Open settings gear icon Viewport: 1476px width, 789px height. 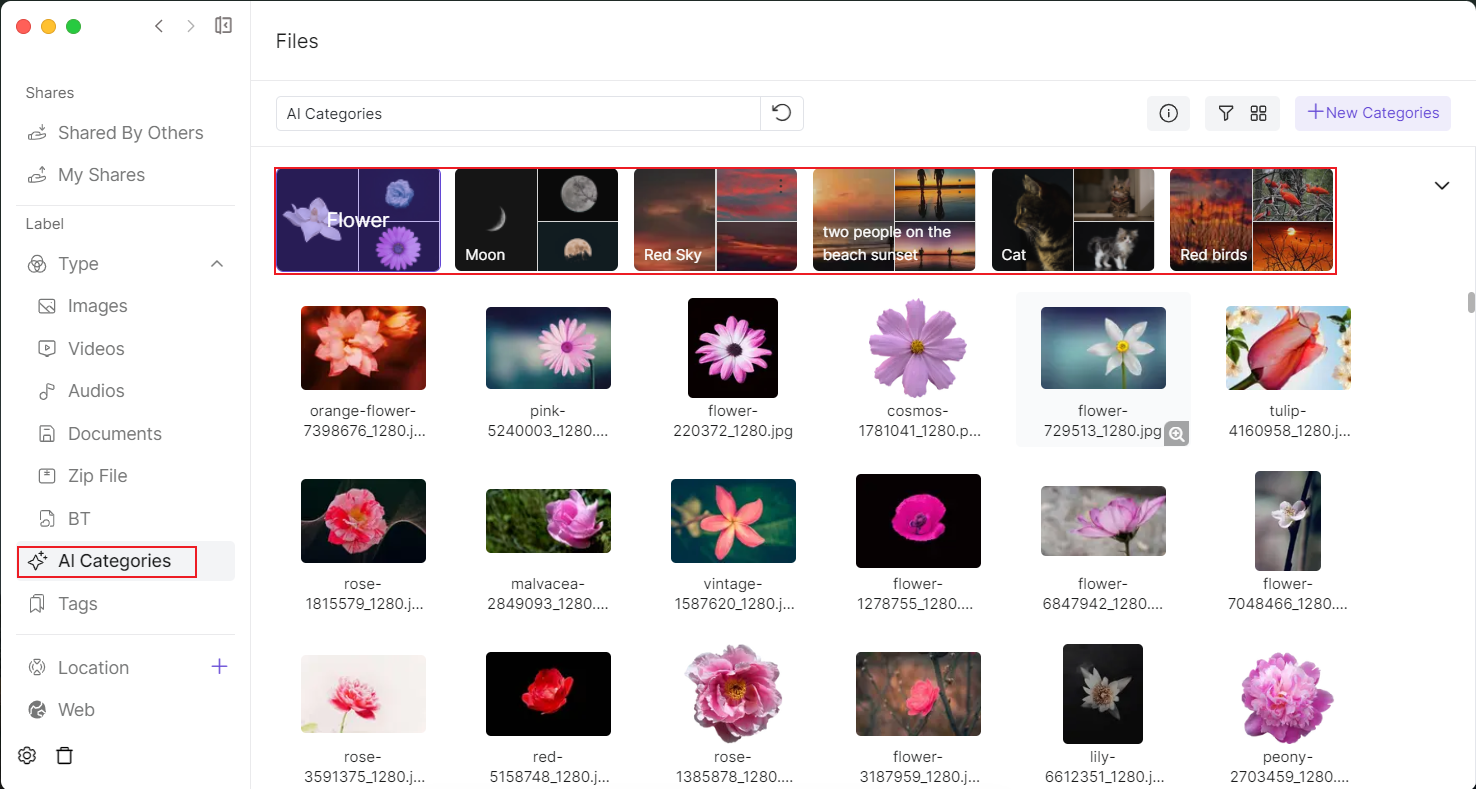[28, 755]
